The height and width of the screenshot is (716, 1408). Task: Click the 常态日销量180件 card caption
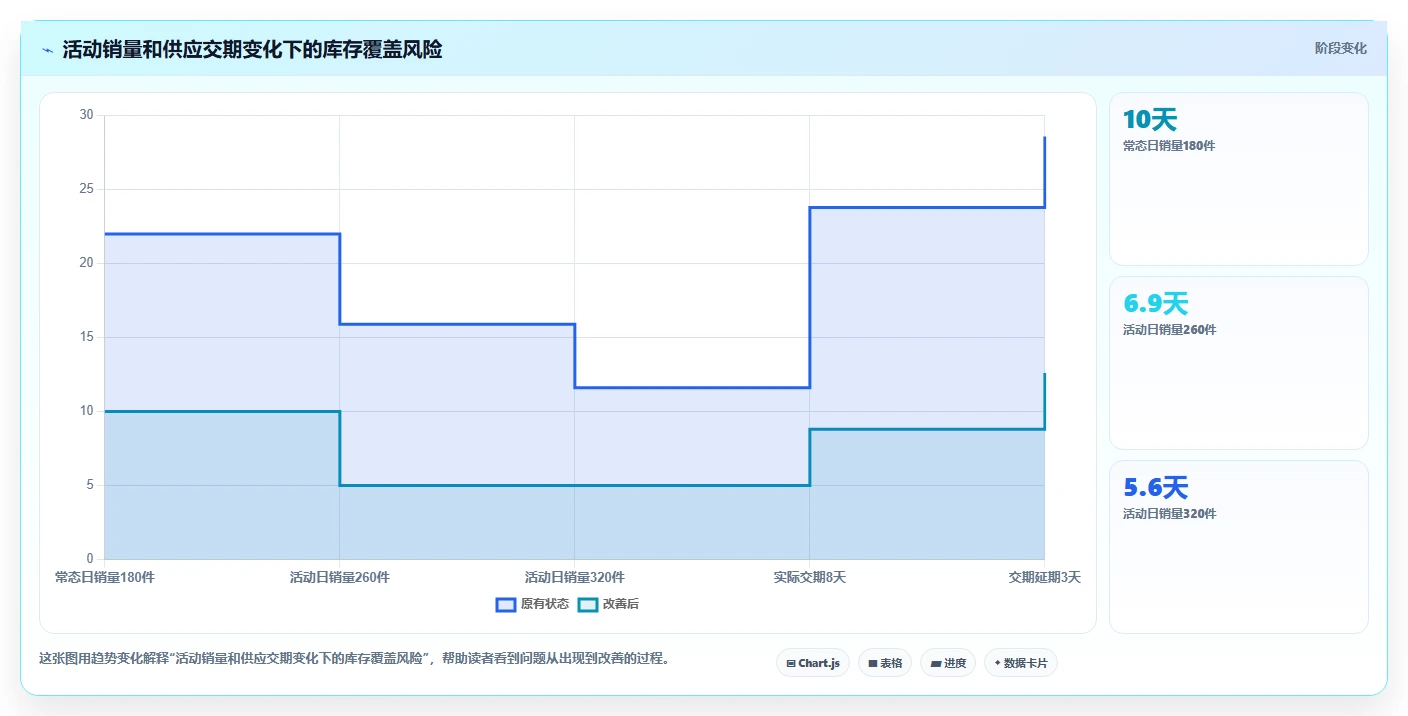click(x=1169, y=146)
